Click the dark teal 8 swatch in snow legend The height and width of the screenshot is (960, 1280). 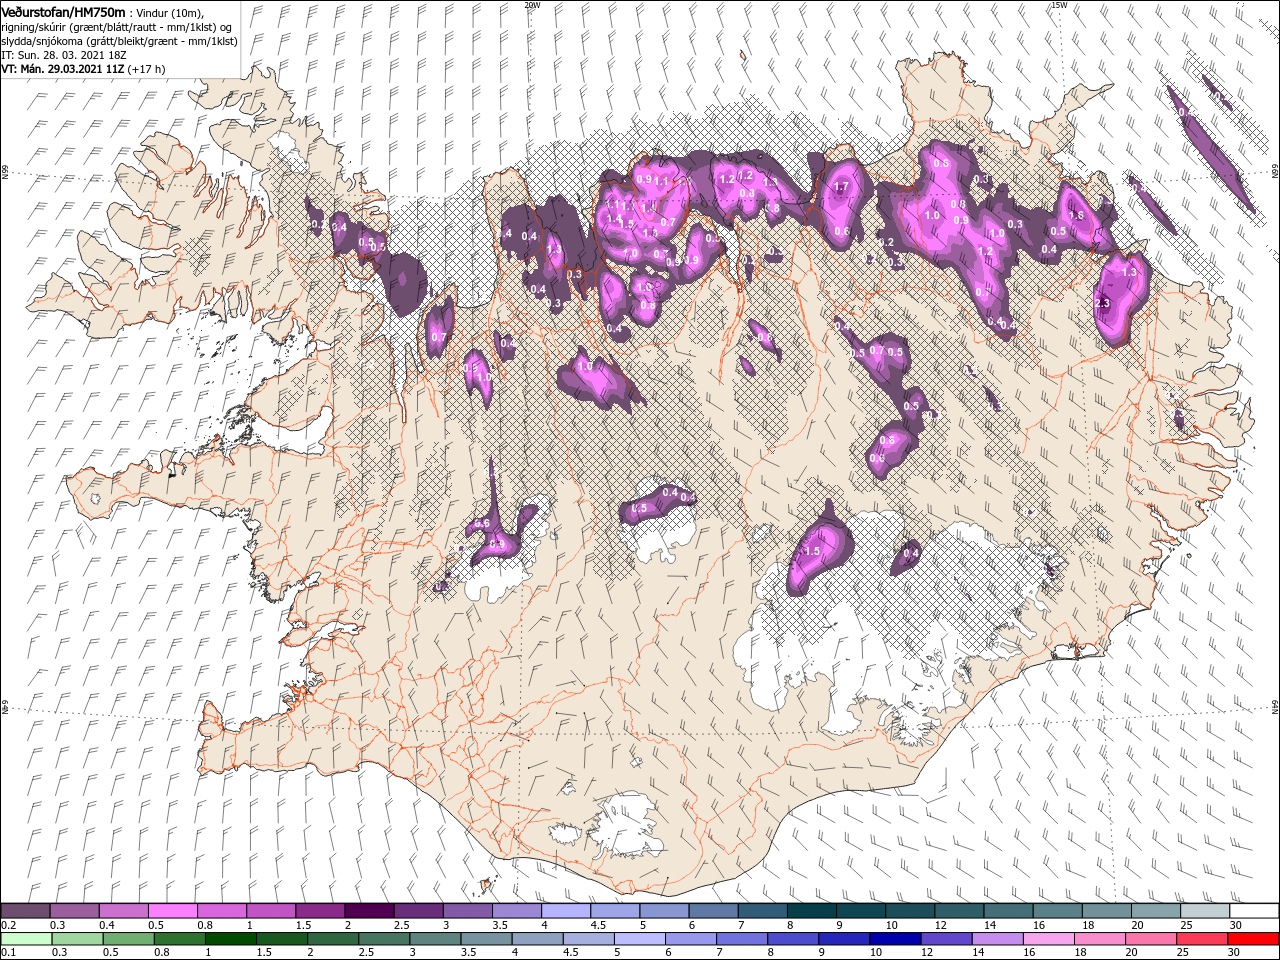(x=811, y=911)
